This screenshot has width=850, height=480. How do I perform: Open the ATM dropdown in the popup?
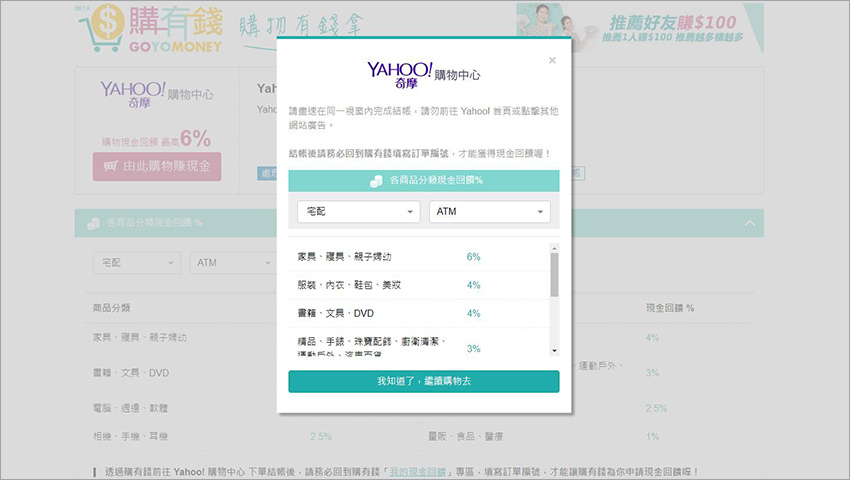click(x=490, y=212)
